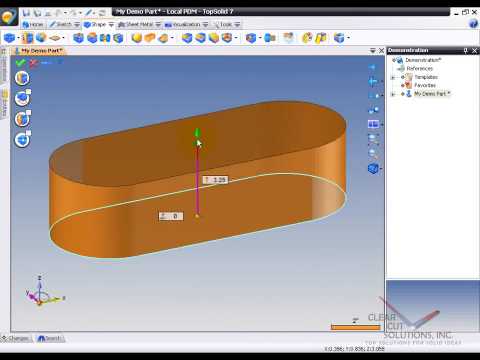
Task: Click the TopSolid application logo button
Action: [9, 17]
